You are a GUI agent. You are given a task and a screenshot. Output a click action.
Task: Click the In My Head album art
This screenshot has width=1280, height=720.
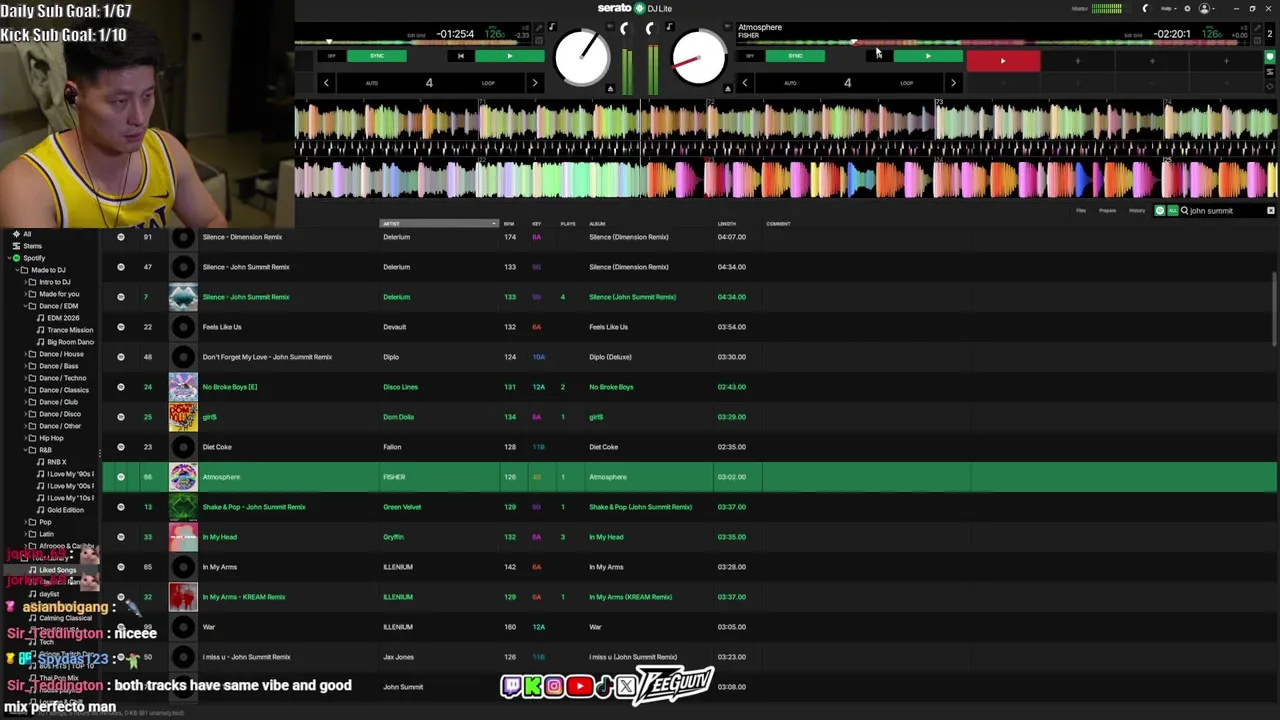183,537
